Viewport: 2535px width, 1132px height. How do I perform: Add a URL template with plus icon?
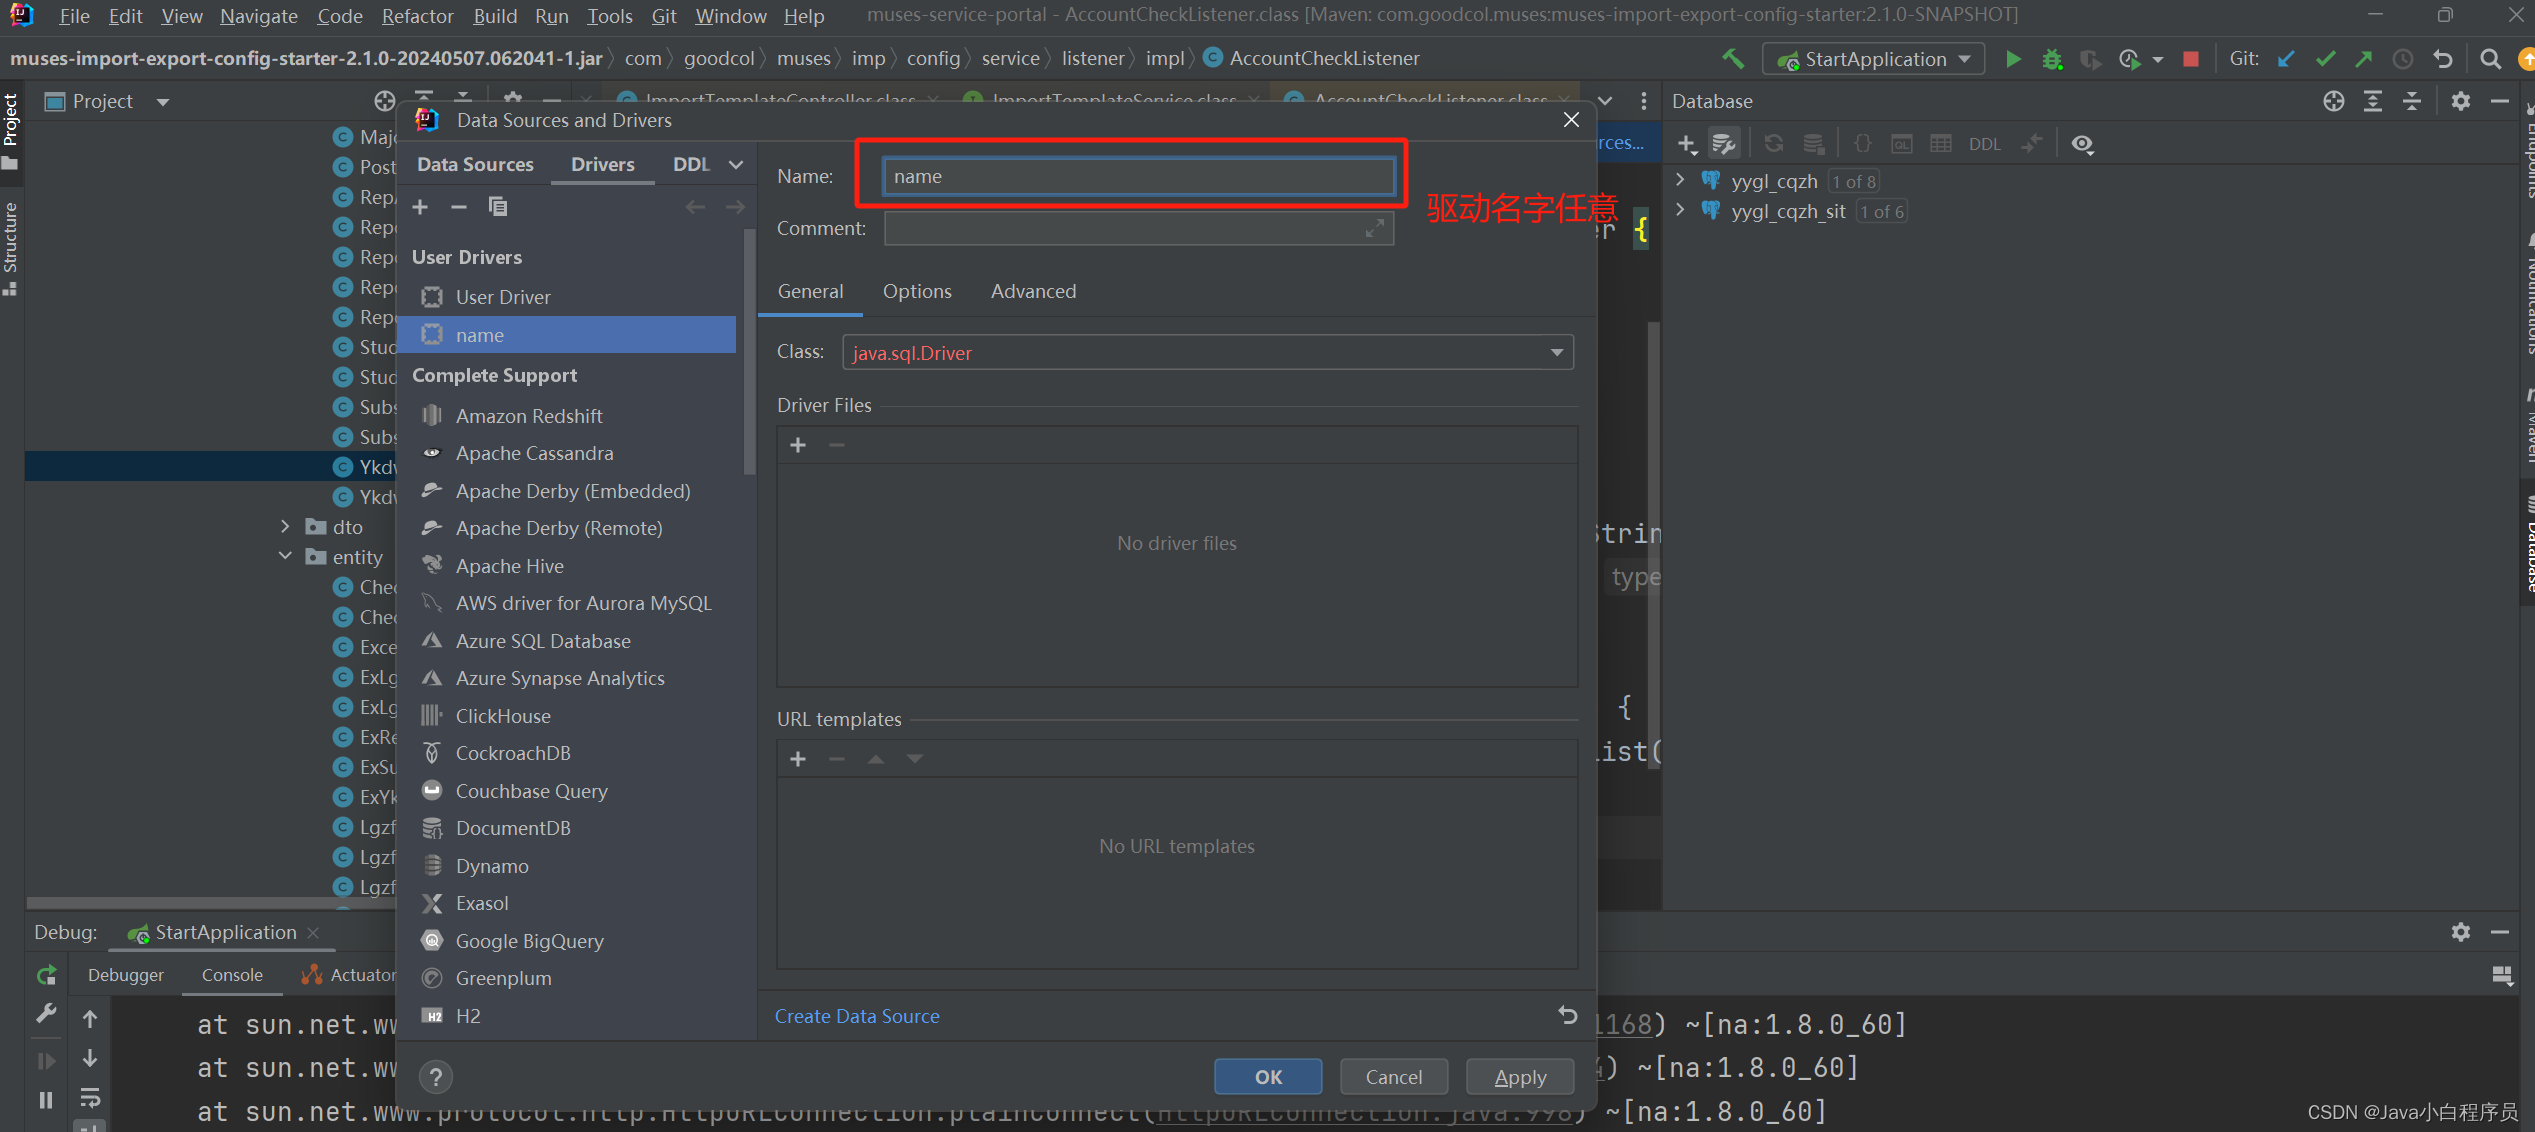tap(798, 759)
